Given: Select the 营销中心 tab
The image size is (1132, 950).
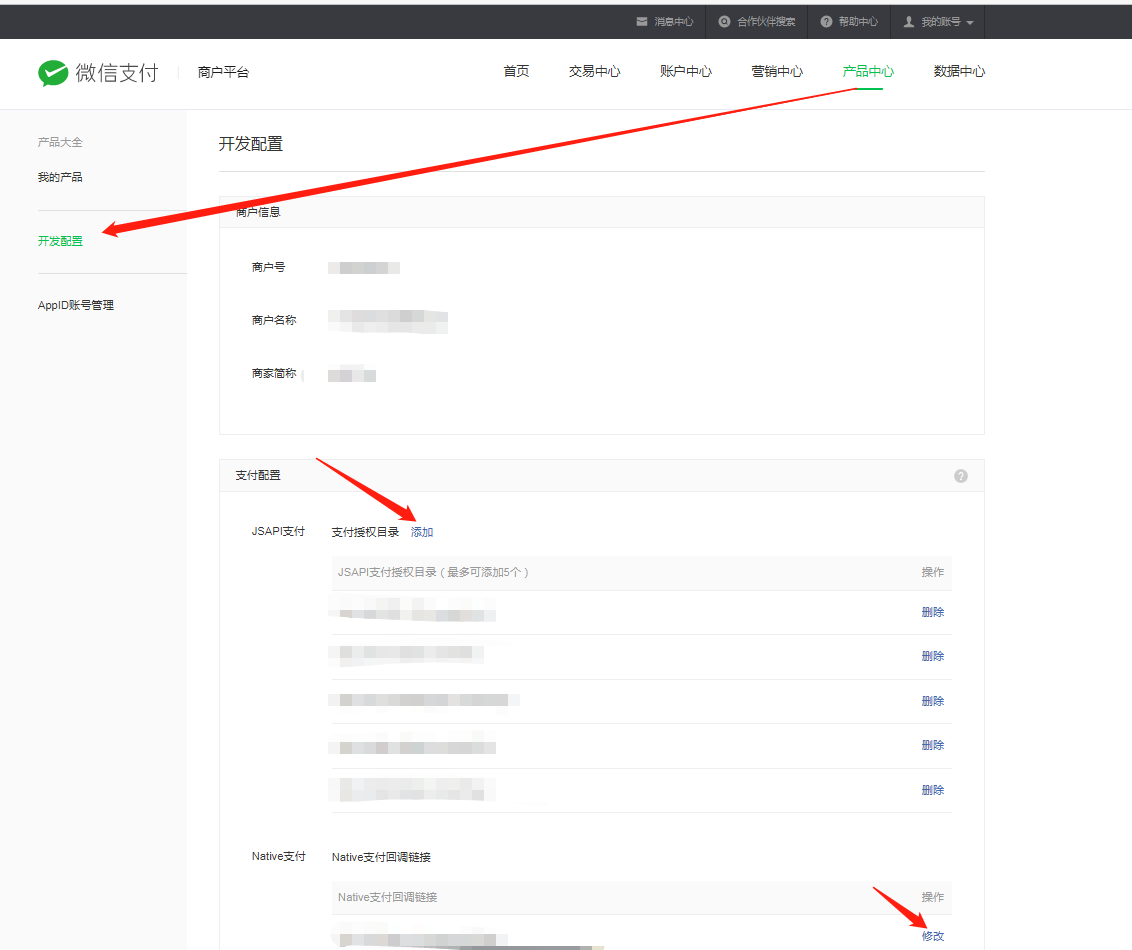Looking at the screenshot, I should click(777, 71).
